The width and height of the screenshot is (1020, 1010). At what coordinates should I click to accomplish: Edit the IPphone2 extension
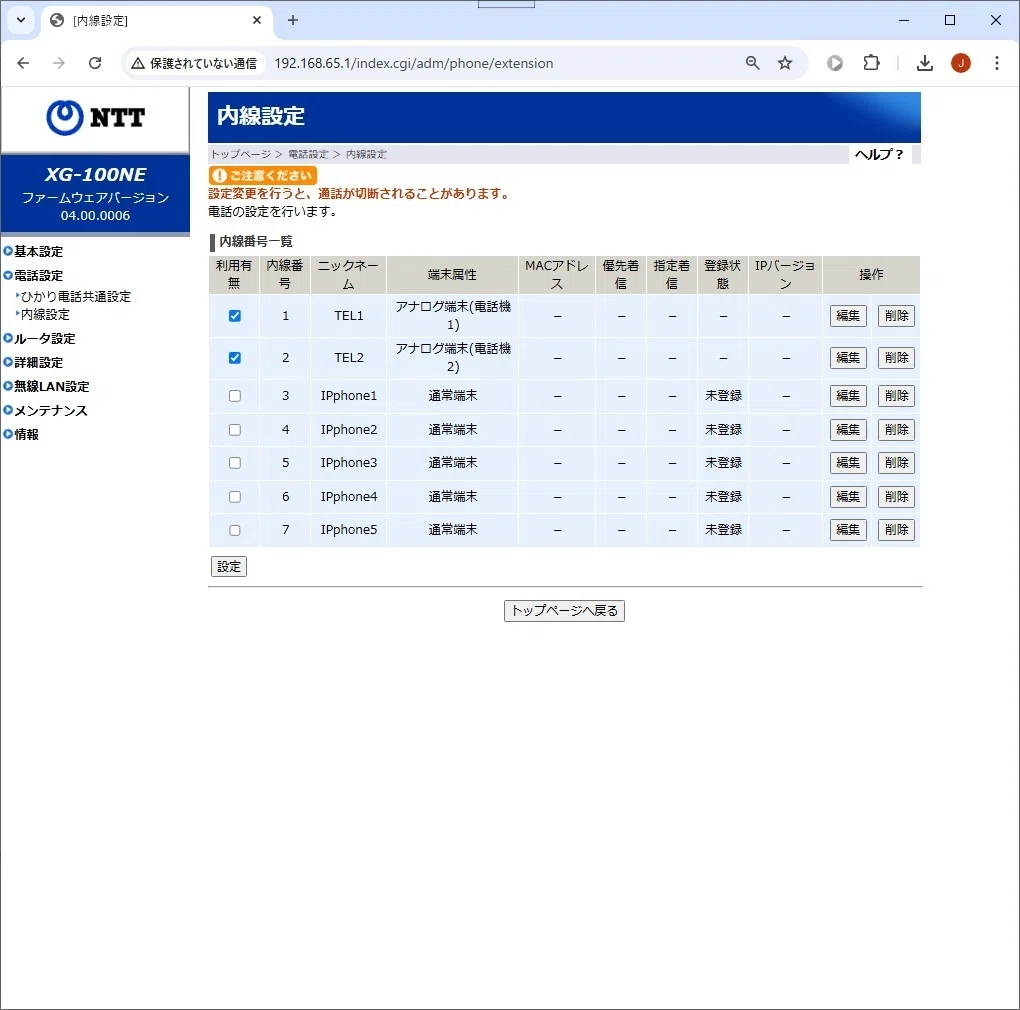(848, 430)
